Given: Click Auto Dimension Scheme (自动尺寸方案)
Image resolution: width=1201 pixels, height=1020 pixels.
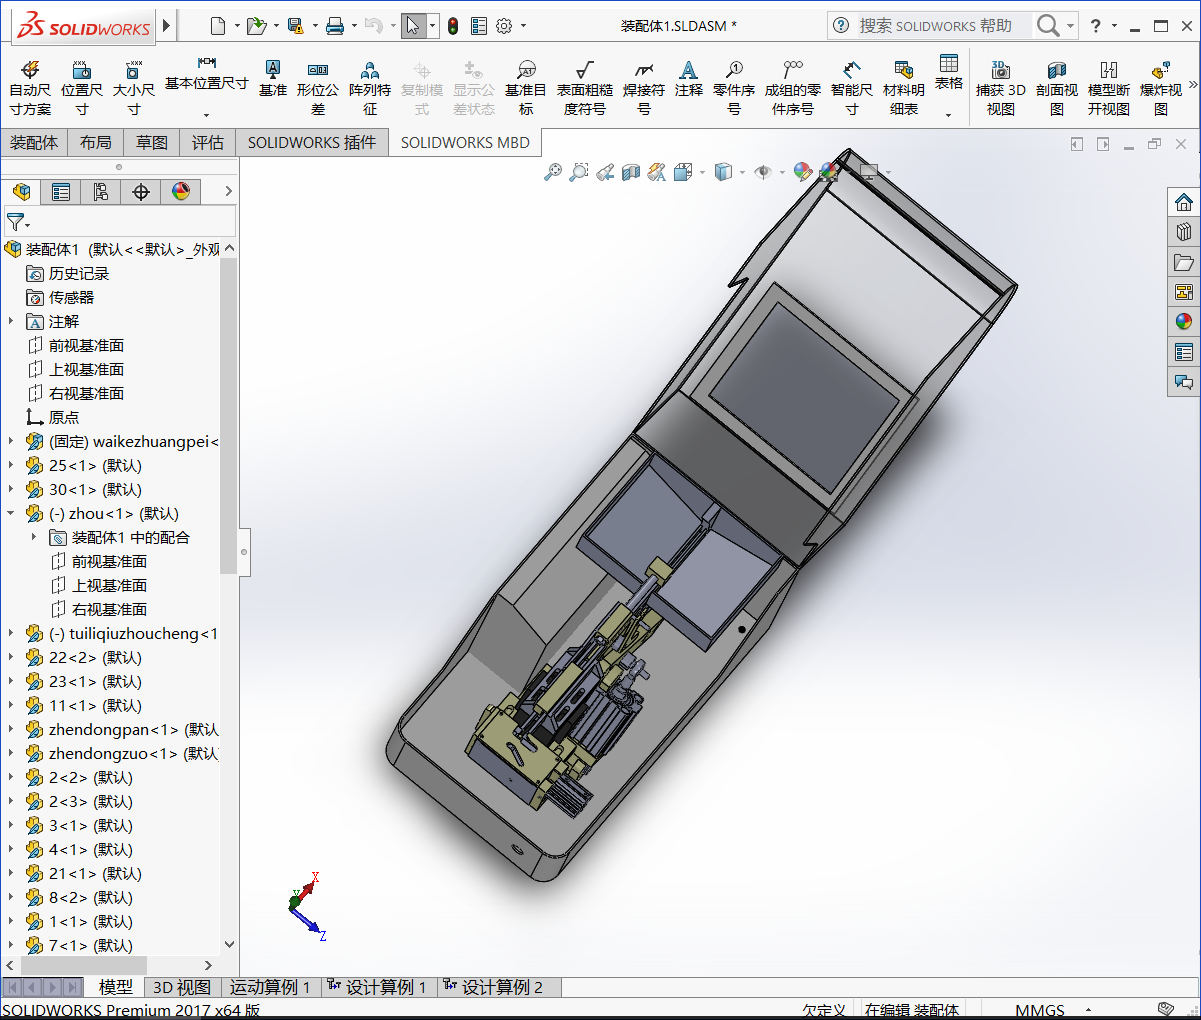Looking at the screenshot, I should click(x=30, y=88).
